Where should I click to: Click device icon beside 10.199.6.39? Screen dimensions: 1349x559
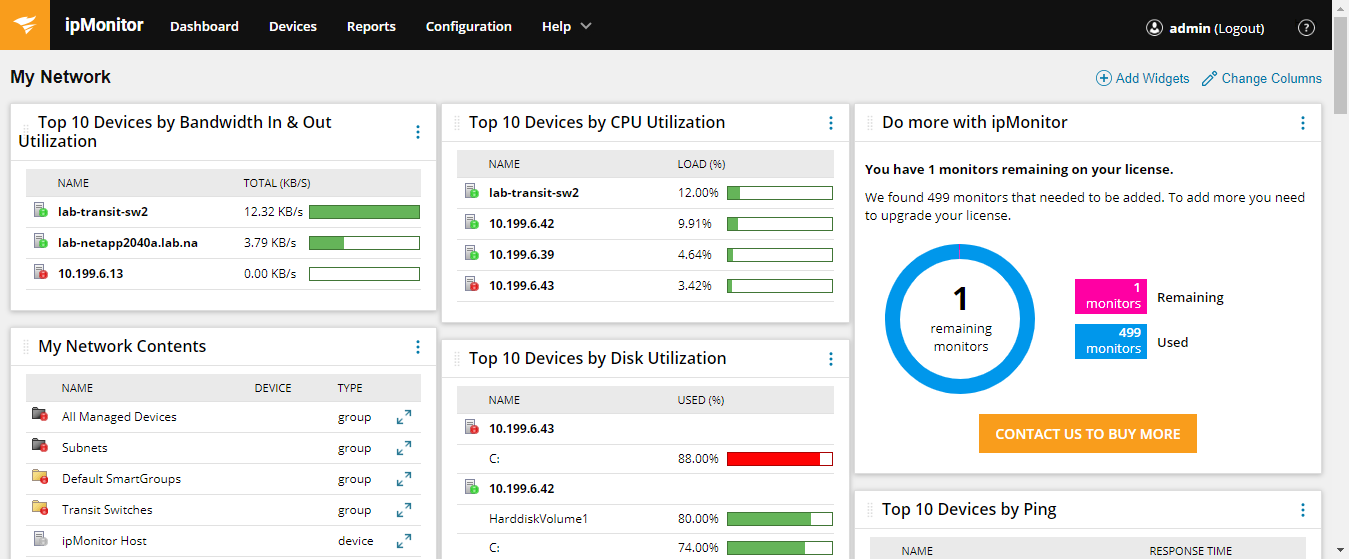point(471,254)
